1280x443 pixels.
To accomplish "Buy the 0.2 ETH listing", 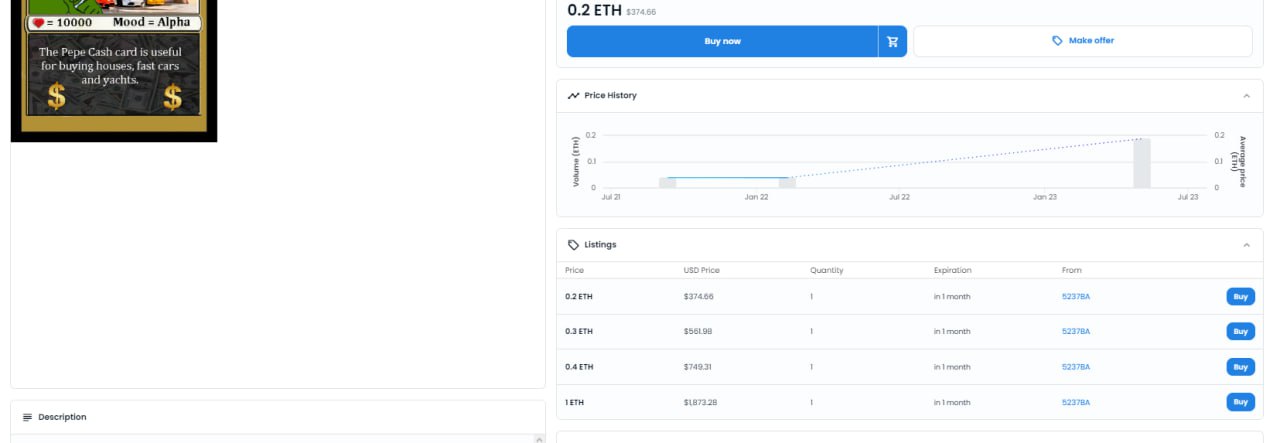I will coord(1240,297).
